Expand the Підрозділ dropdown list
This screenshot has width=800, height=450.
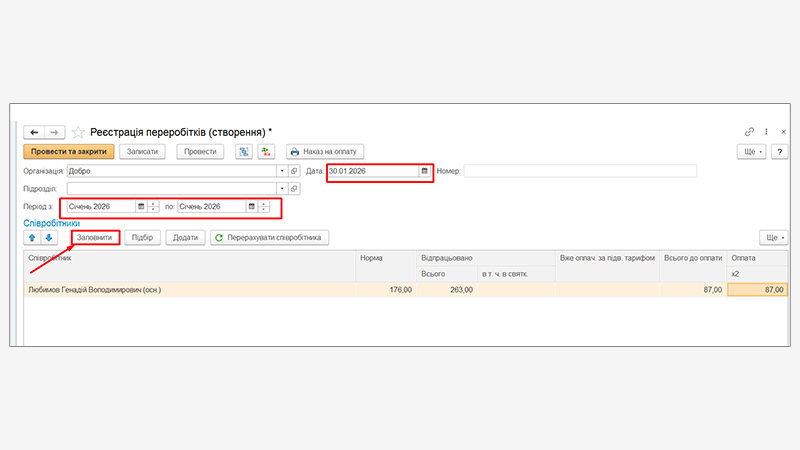pyautogui.click(x=283, y=188)
